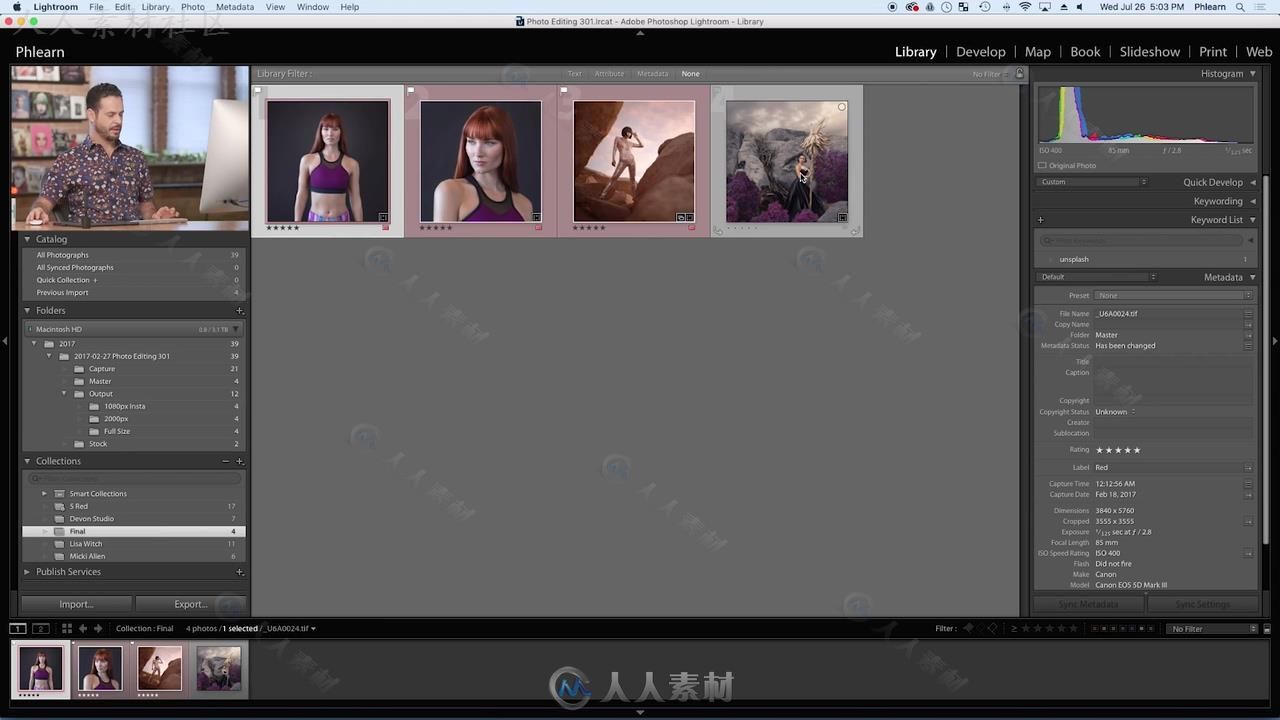Click the red color label of third photo
The width and height of the screenshot is (1280, 720).
[691, 228]
